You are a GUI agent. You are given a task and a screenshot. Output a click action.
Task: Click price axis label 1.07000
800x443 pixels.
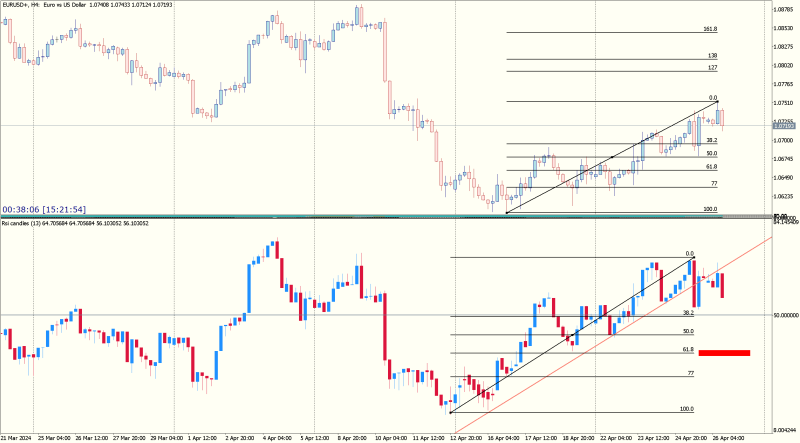(783, 140)
